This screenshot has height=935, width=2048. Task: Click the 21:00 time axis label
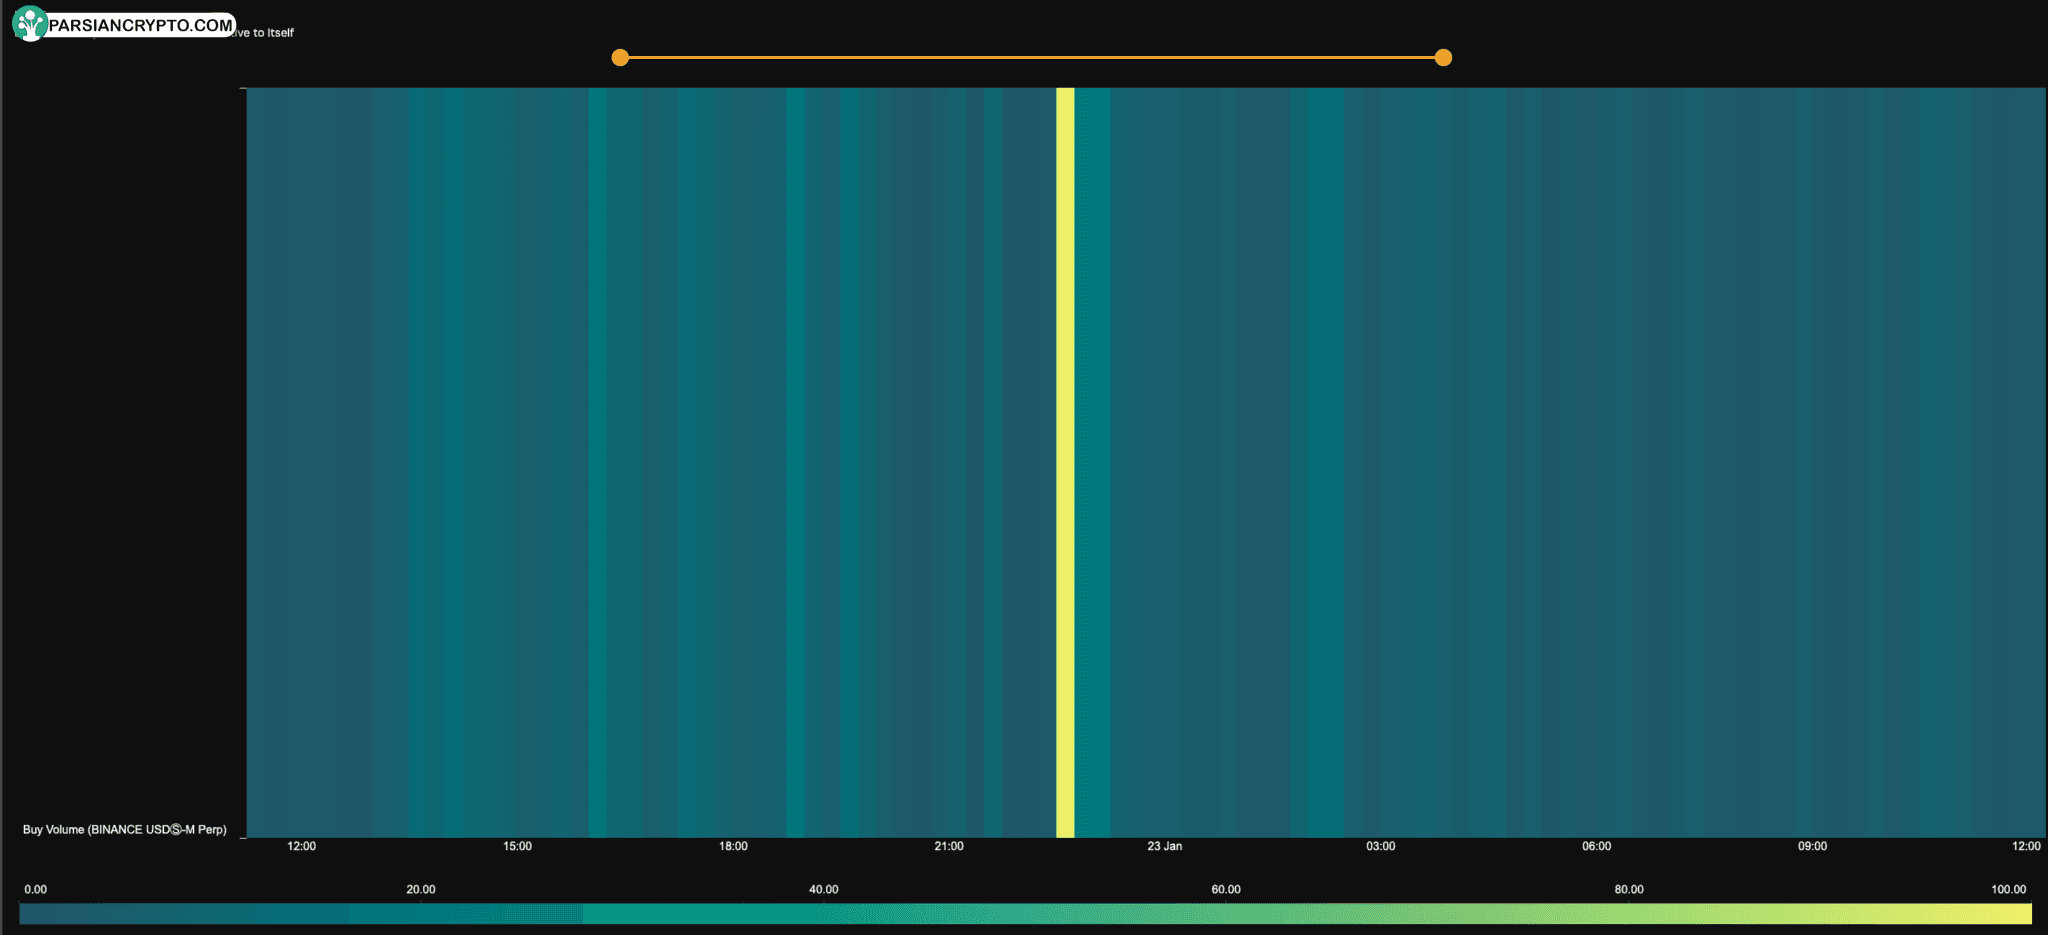pyautogui.click(x=949, y=847)
